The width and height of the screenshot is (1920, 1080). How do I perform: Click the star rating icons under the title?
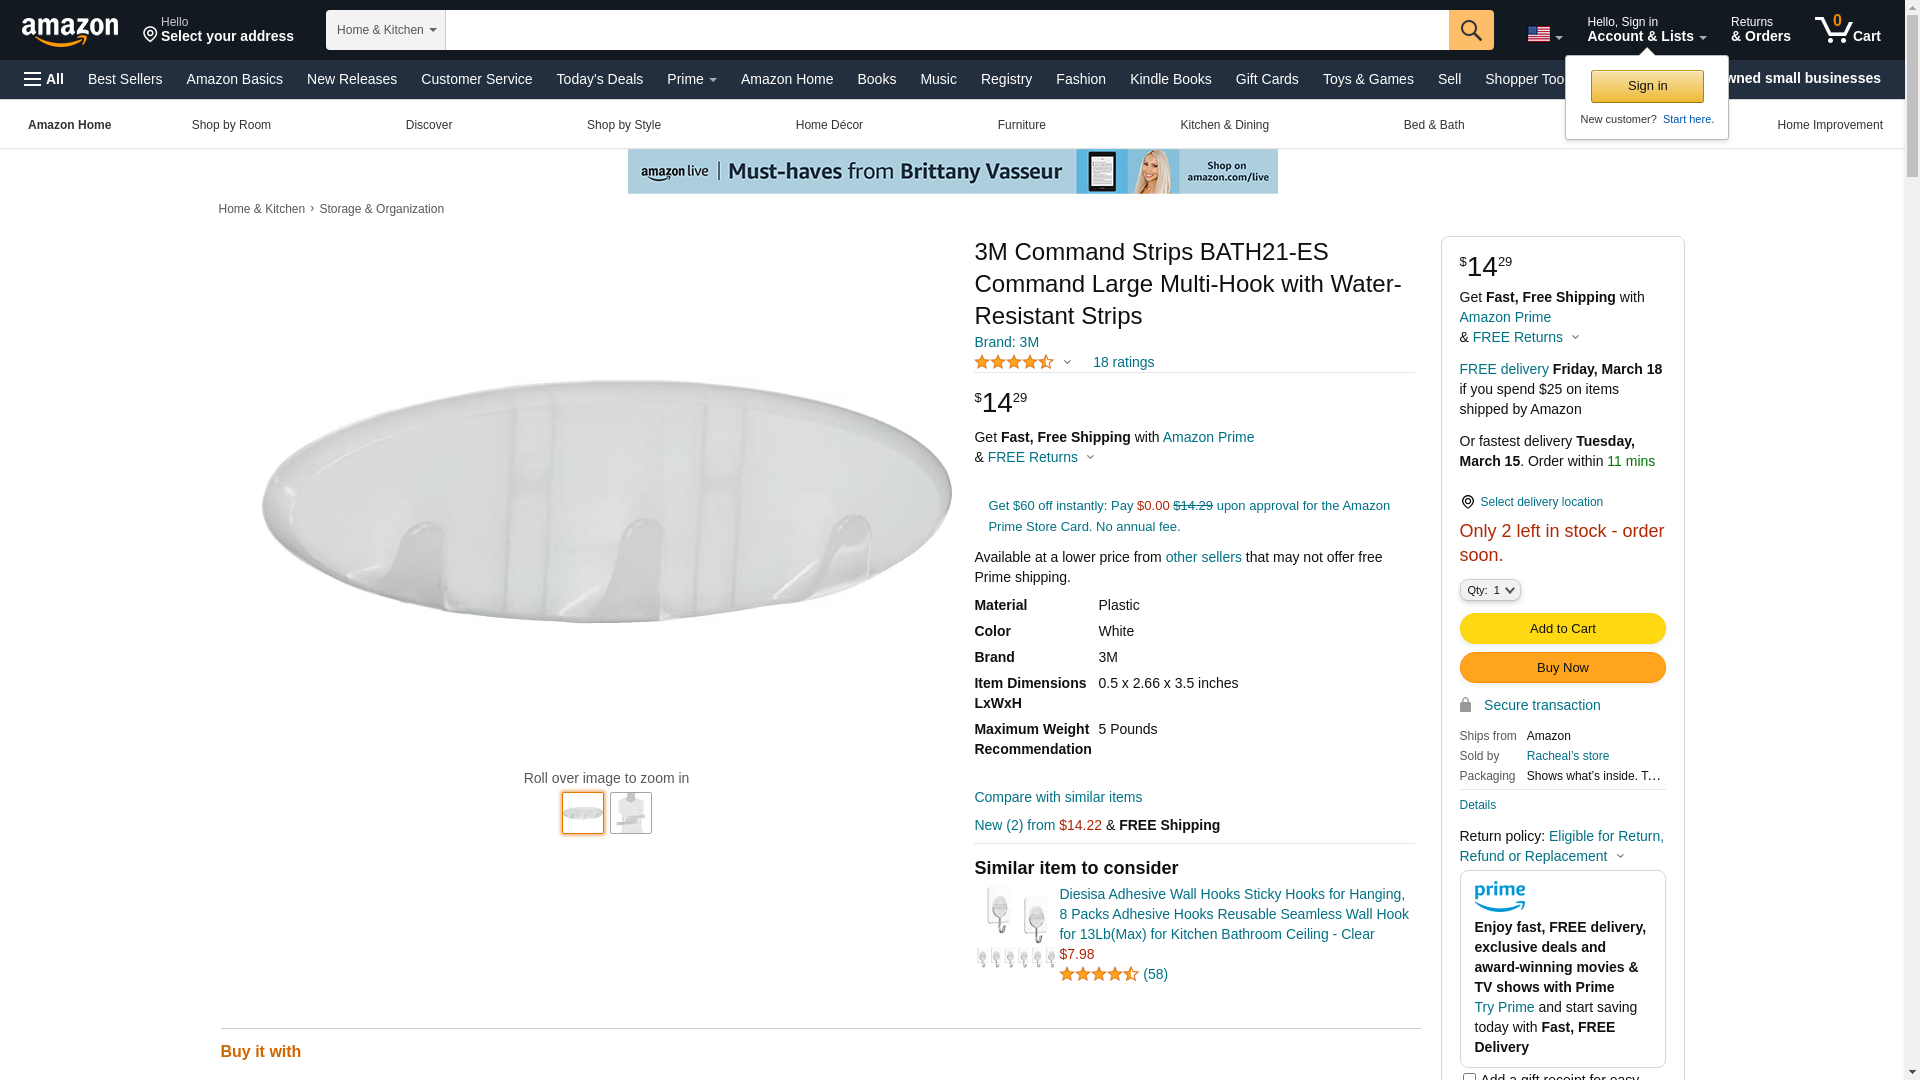(1014, 362)
